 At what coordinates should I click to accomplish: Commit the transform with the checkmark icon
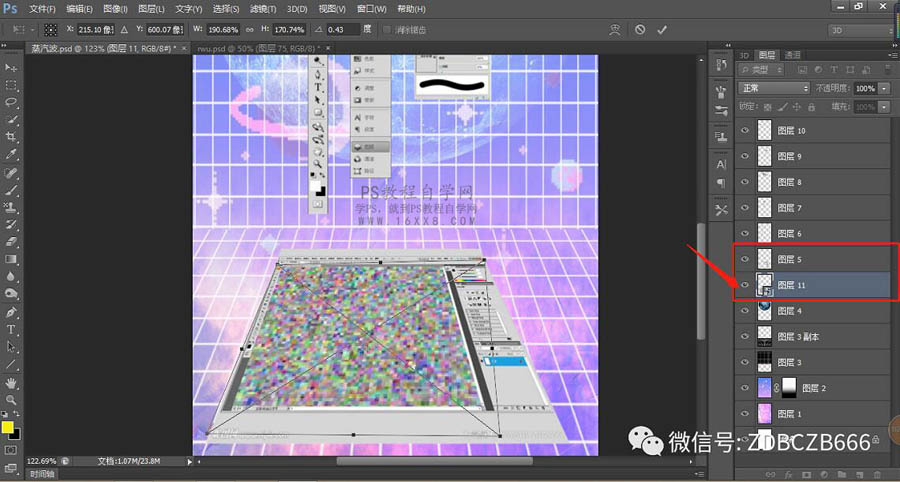pos(662,30)
